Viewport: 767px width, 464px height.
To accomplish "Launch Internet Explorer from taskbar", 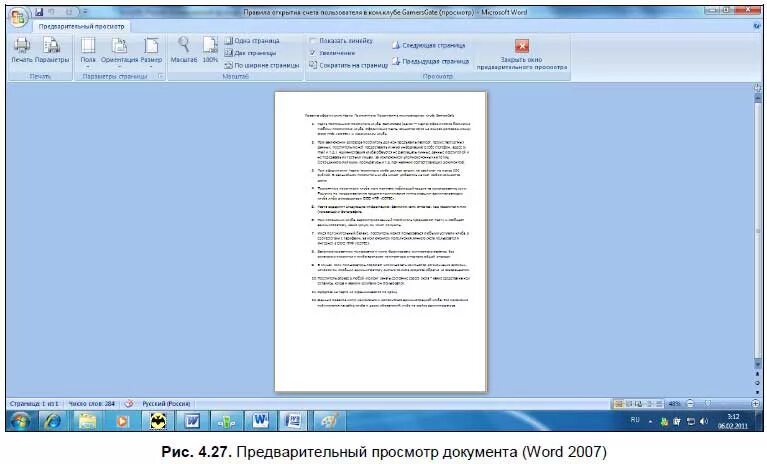I will pos(52,421).
